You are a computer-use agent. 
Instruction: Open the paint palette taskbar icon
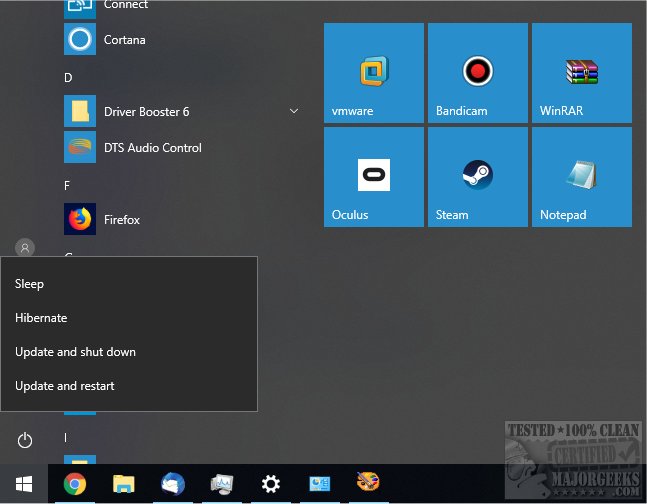[x=368, y=482]
